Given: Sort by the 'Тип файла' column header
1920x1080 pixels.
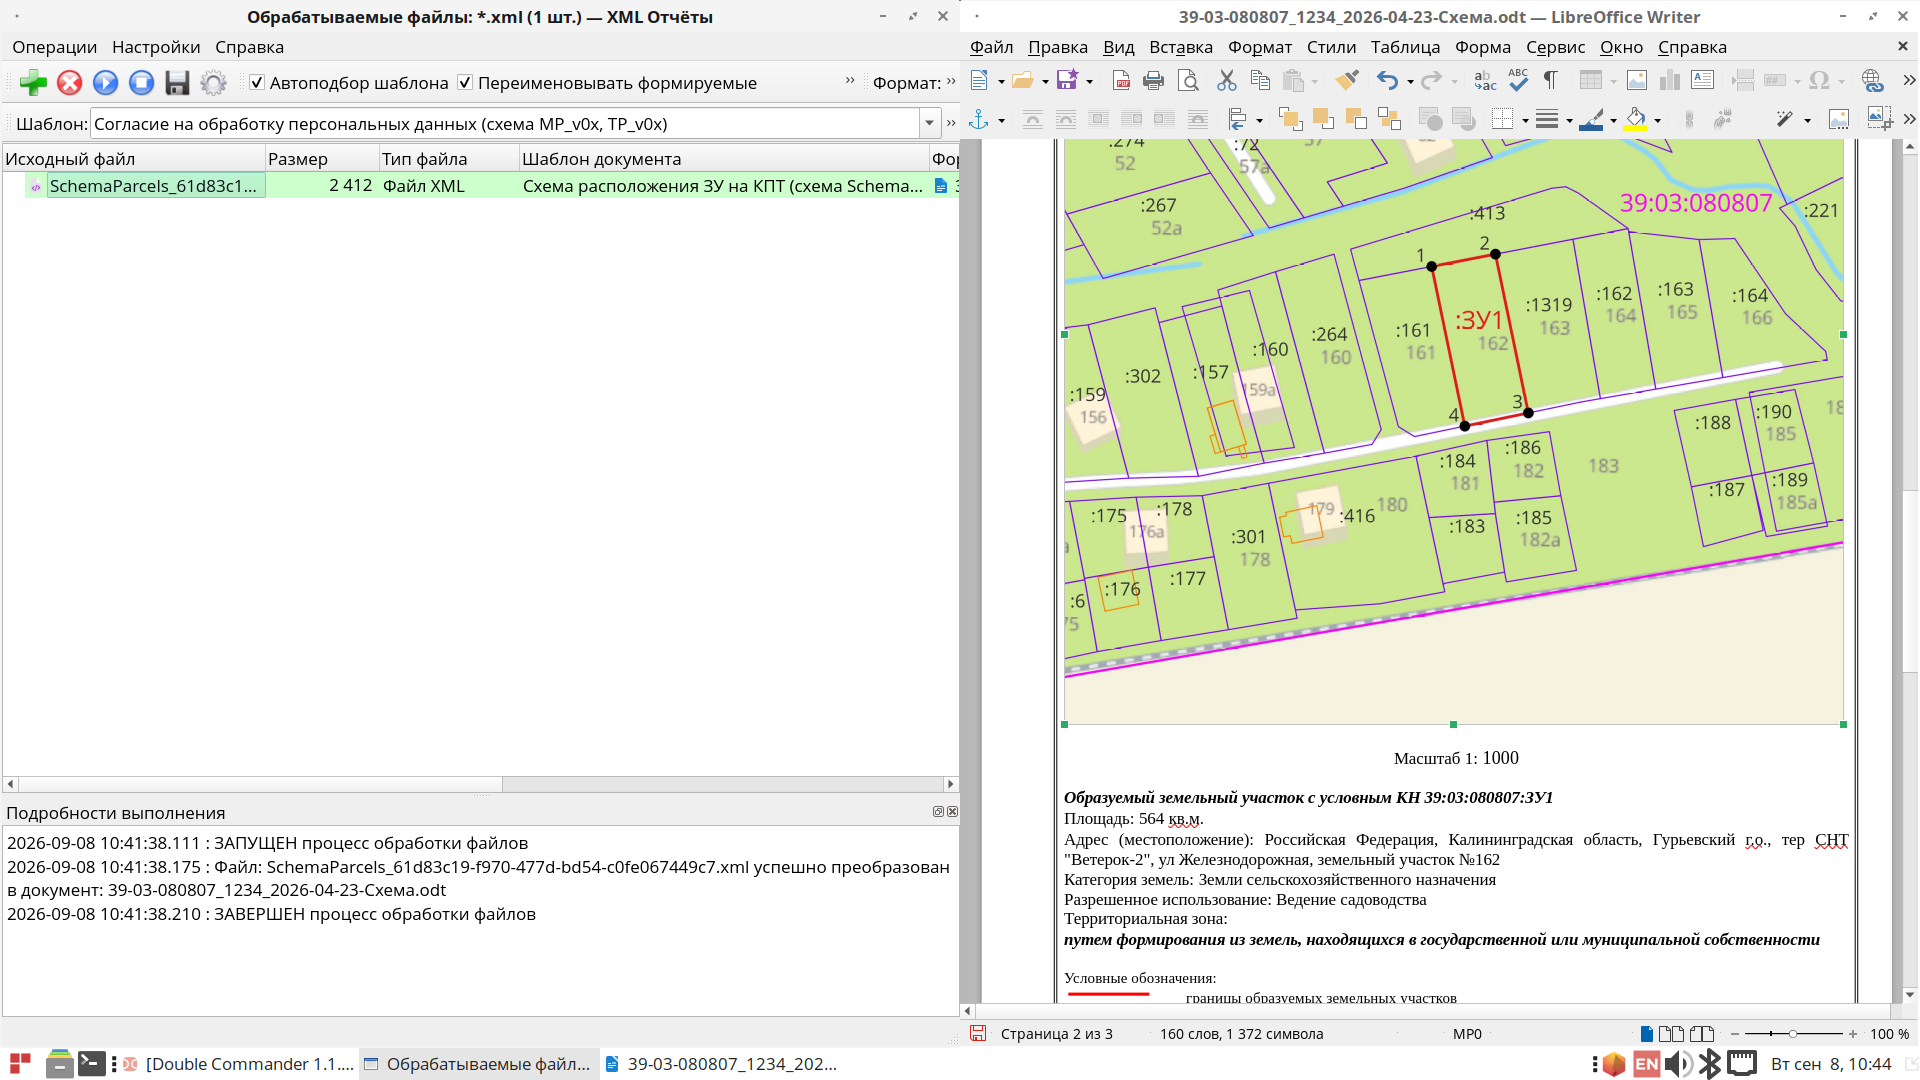Looking at the screenshot, I should (x=449, y=159).
